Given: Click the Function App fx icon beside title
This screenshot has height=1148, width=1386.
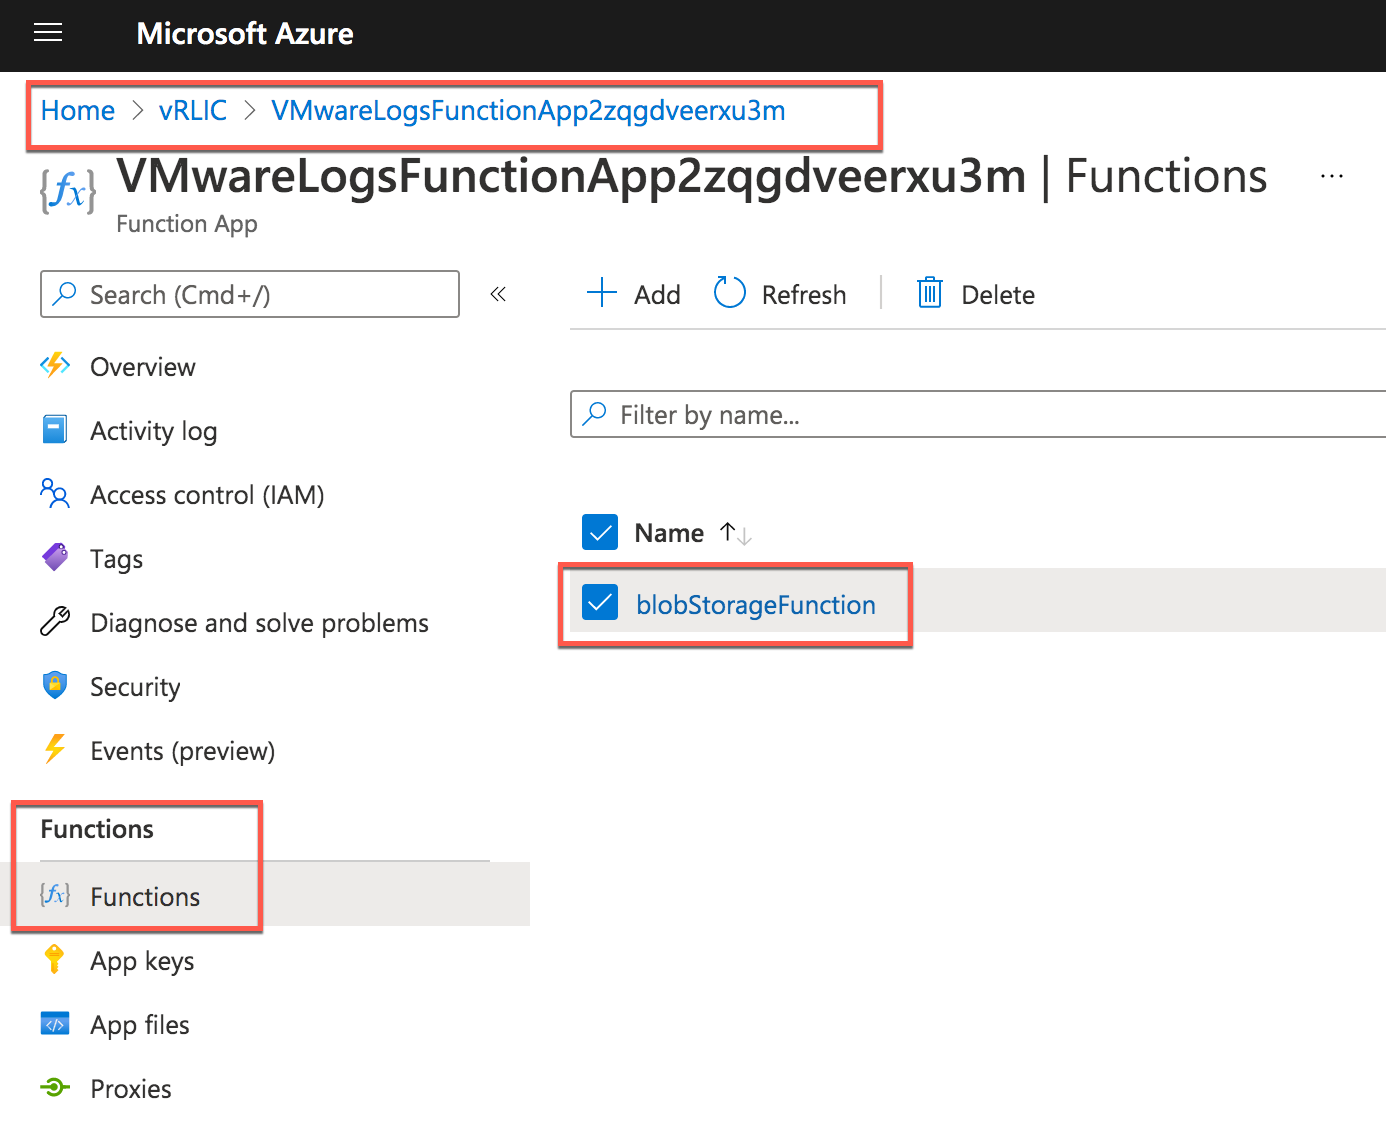Looking at the screenshot, I should click(x=68, y=190).
